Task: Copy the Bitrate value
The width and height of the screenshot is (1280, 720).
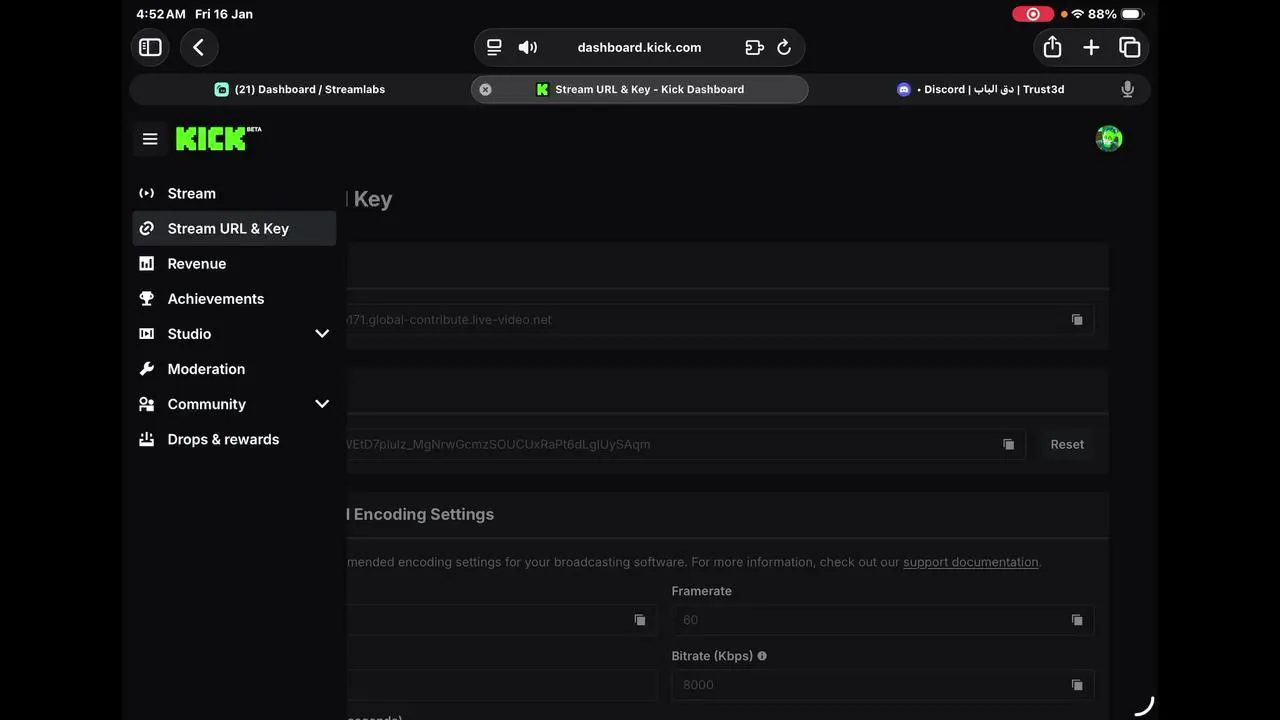Action: point(1077,685)
